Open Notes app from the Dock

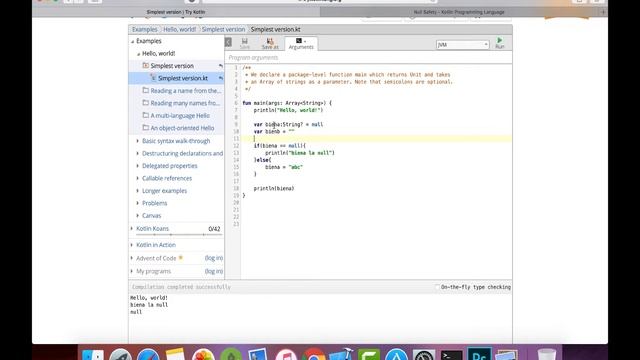[176, 354]
